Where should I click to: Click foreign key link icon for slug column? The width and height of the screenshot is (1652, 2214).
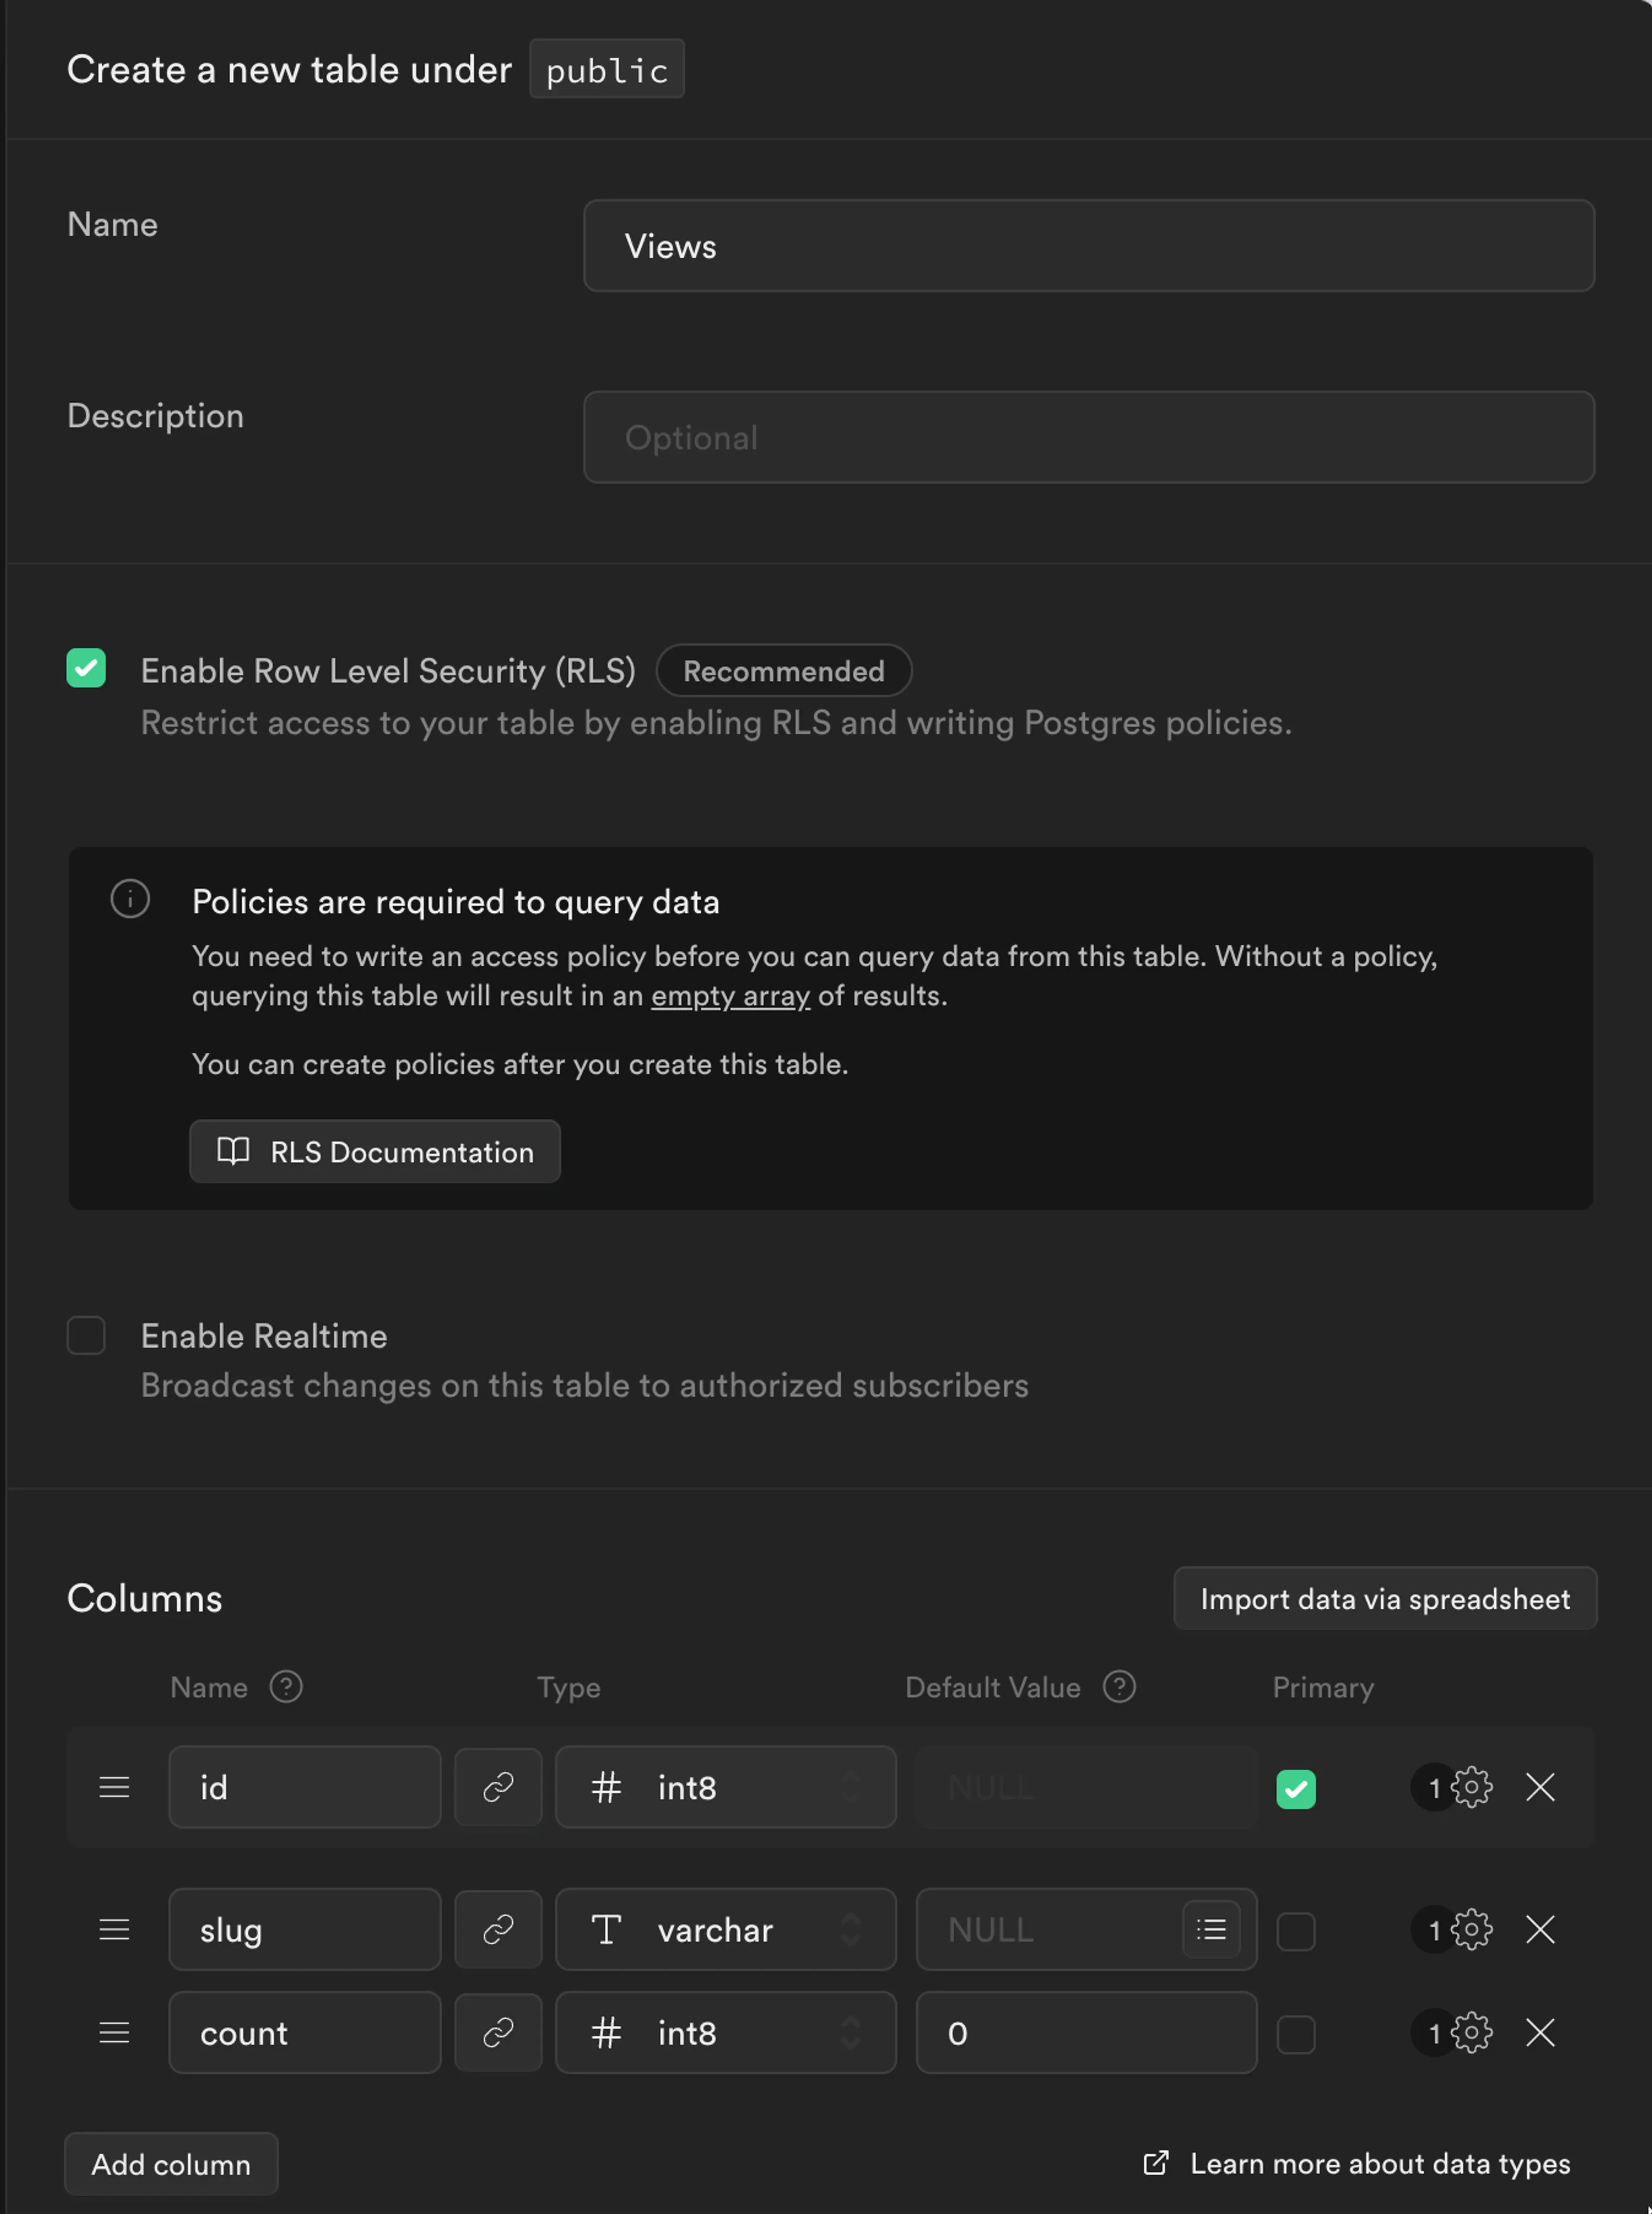click(498, 1929)
